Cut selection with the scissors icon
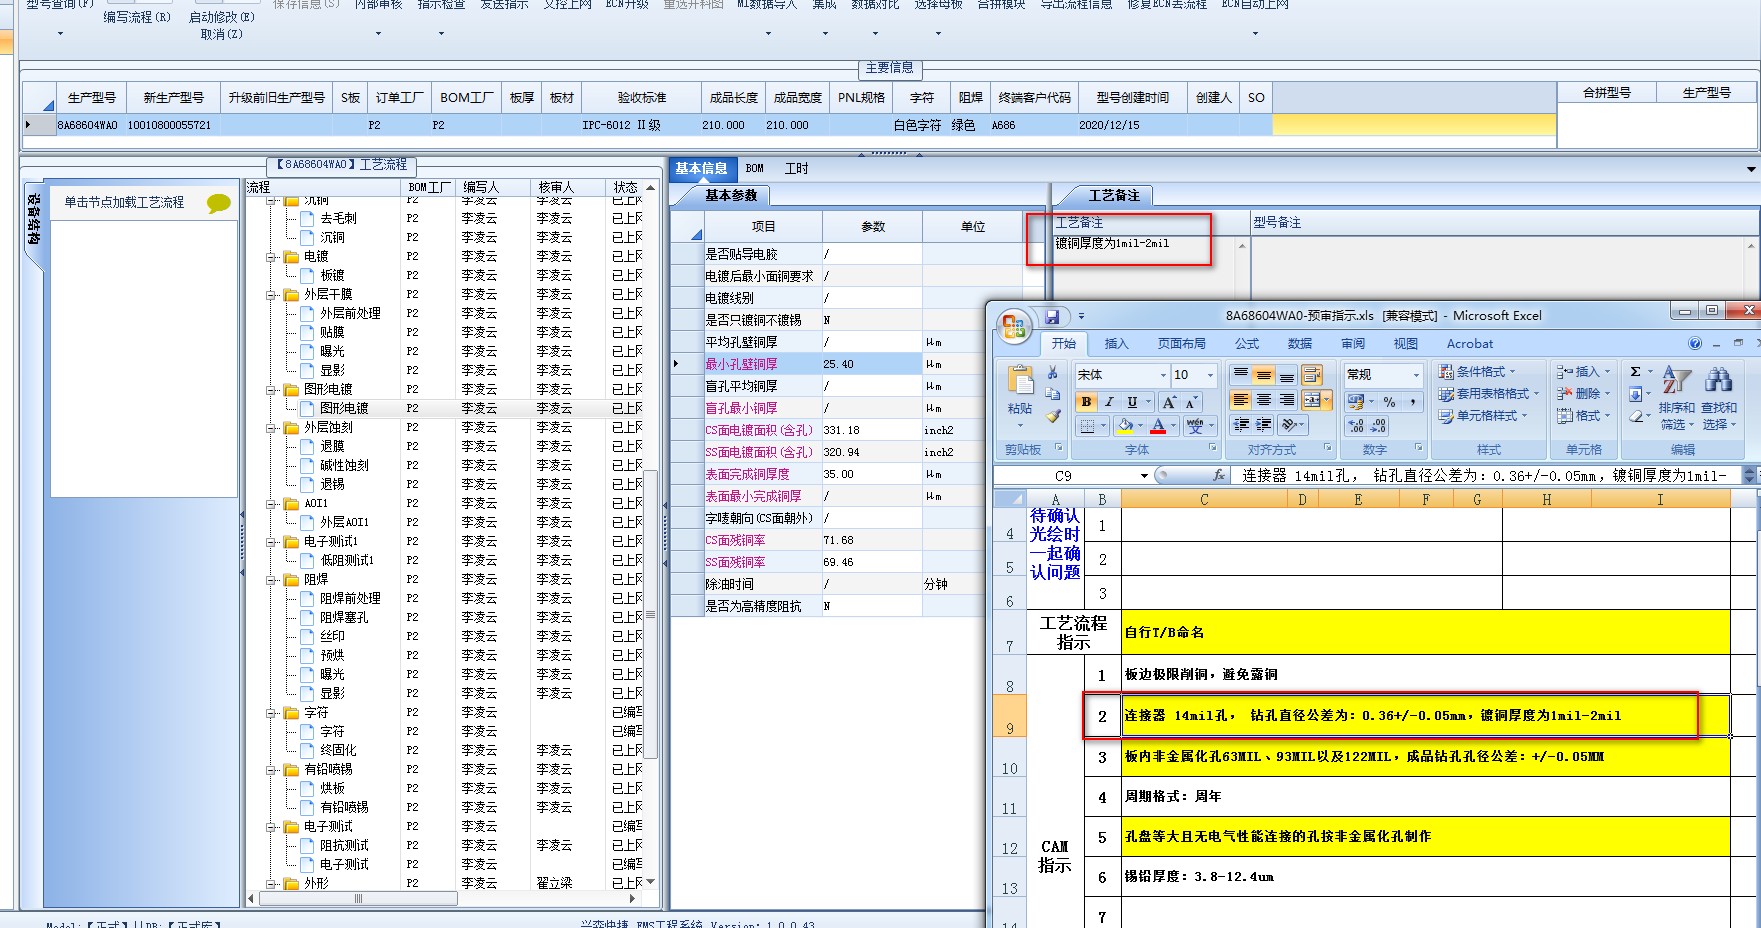1761x928 pixels. click(1052, 373)
